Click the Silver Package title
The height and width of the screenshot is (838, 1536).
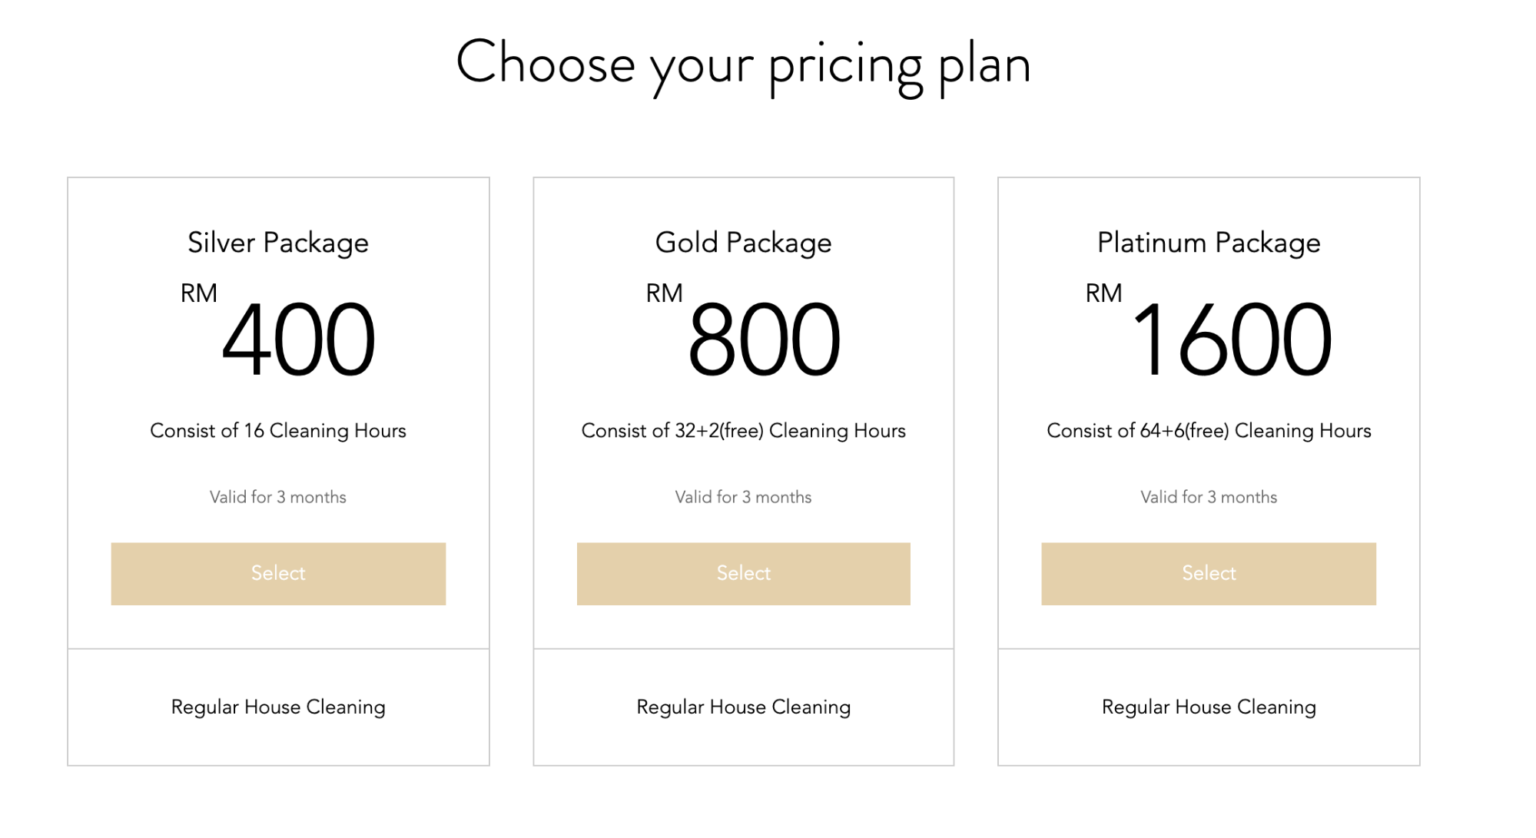coord(278,243)
